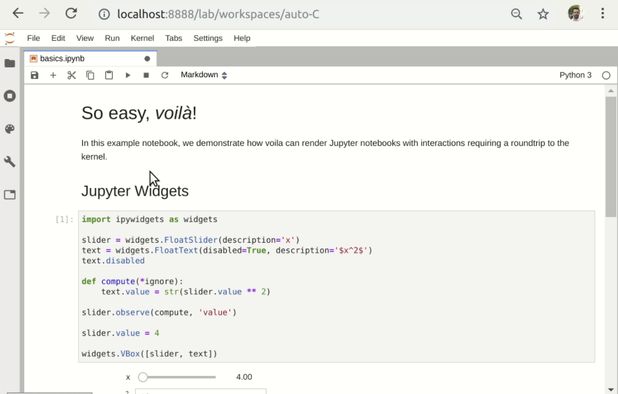Click the x slider handle
This screenshot has width=618, height=394.
click(143, 377)
